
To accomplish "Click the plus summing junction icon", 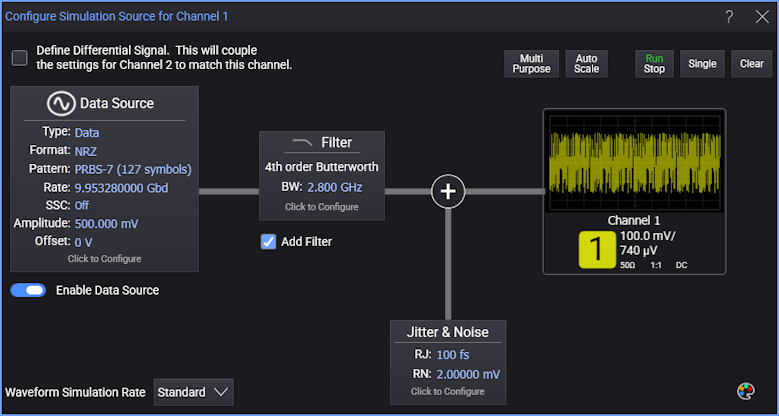I will [448, 191].
